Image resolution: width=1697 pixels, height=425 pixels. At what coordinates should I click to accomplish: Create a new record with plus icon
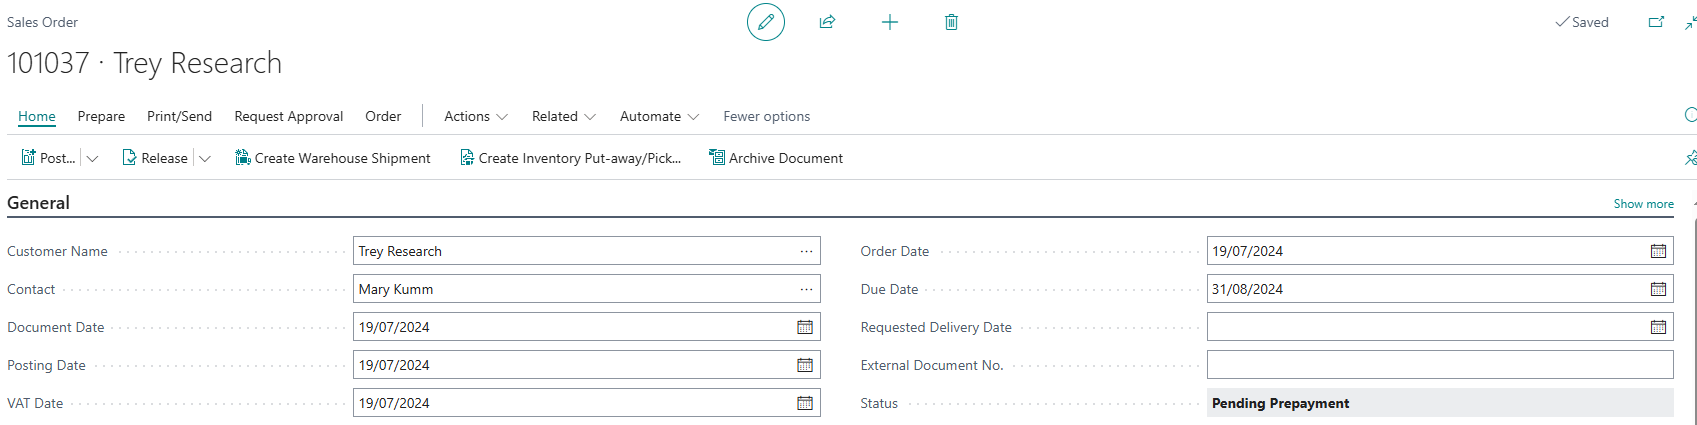pos(889,22)
